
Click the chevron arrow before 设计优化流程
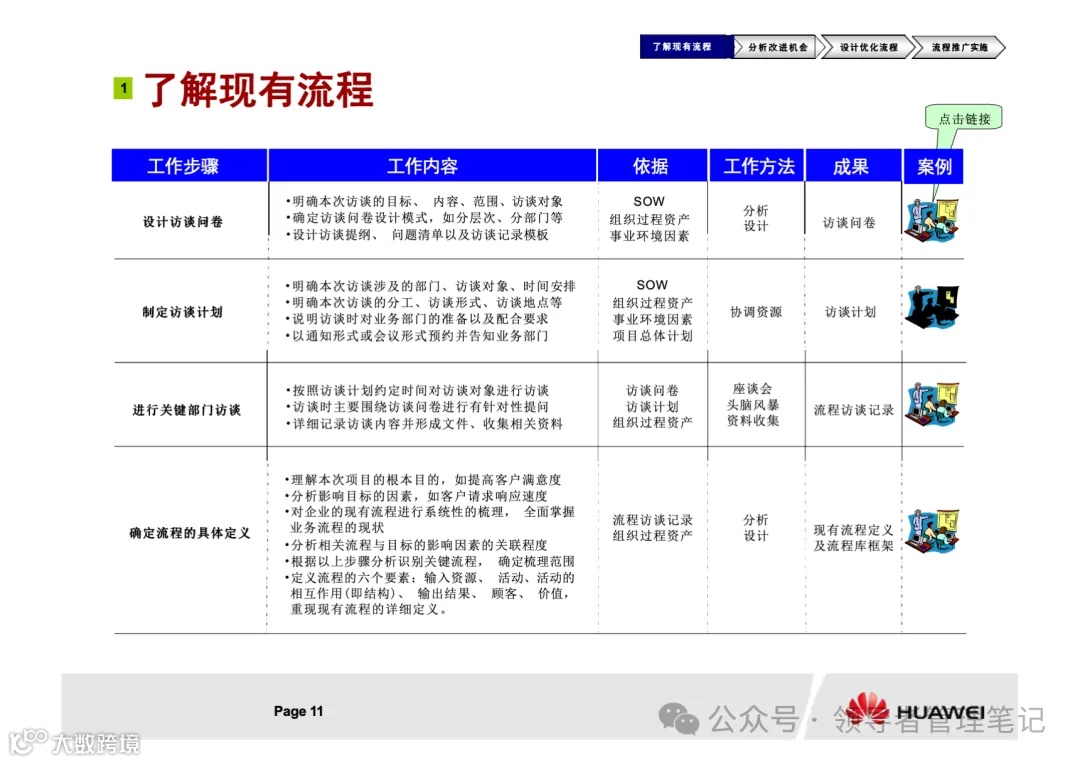824,46
